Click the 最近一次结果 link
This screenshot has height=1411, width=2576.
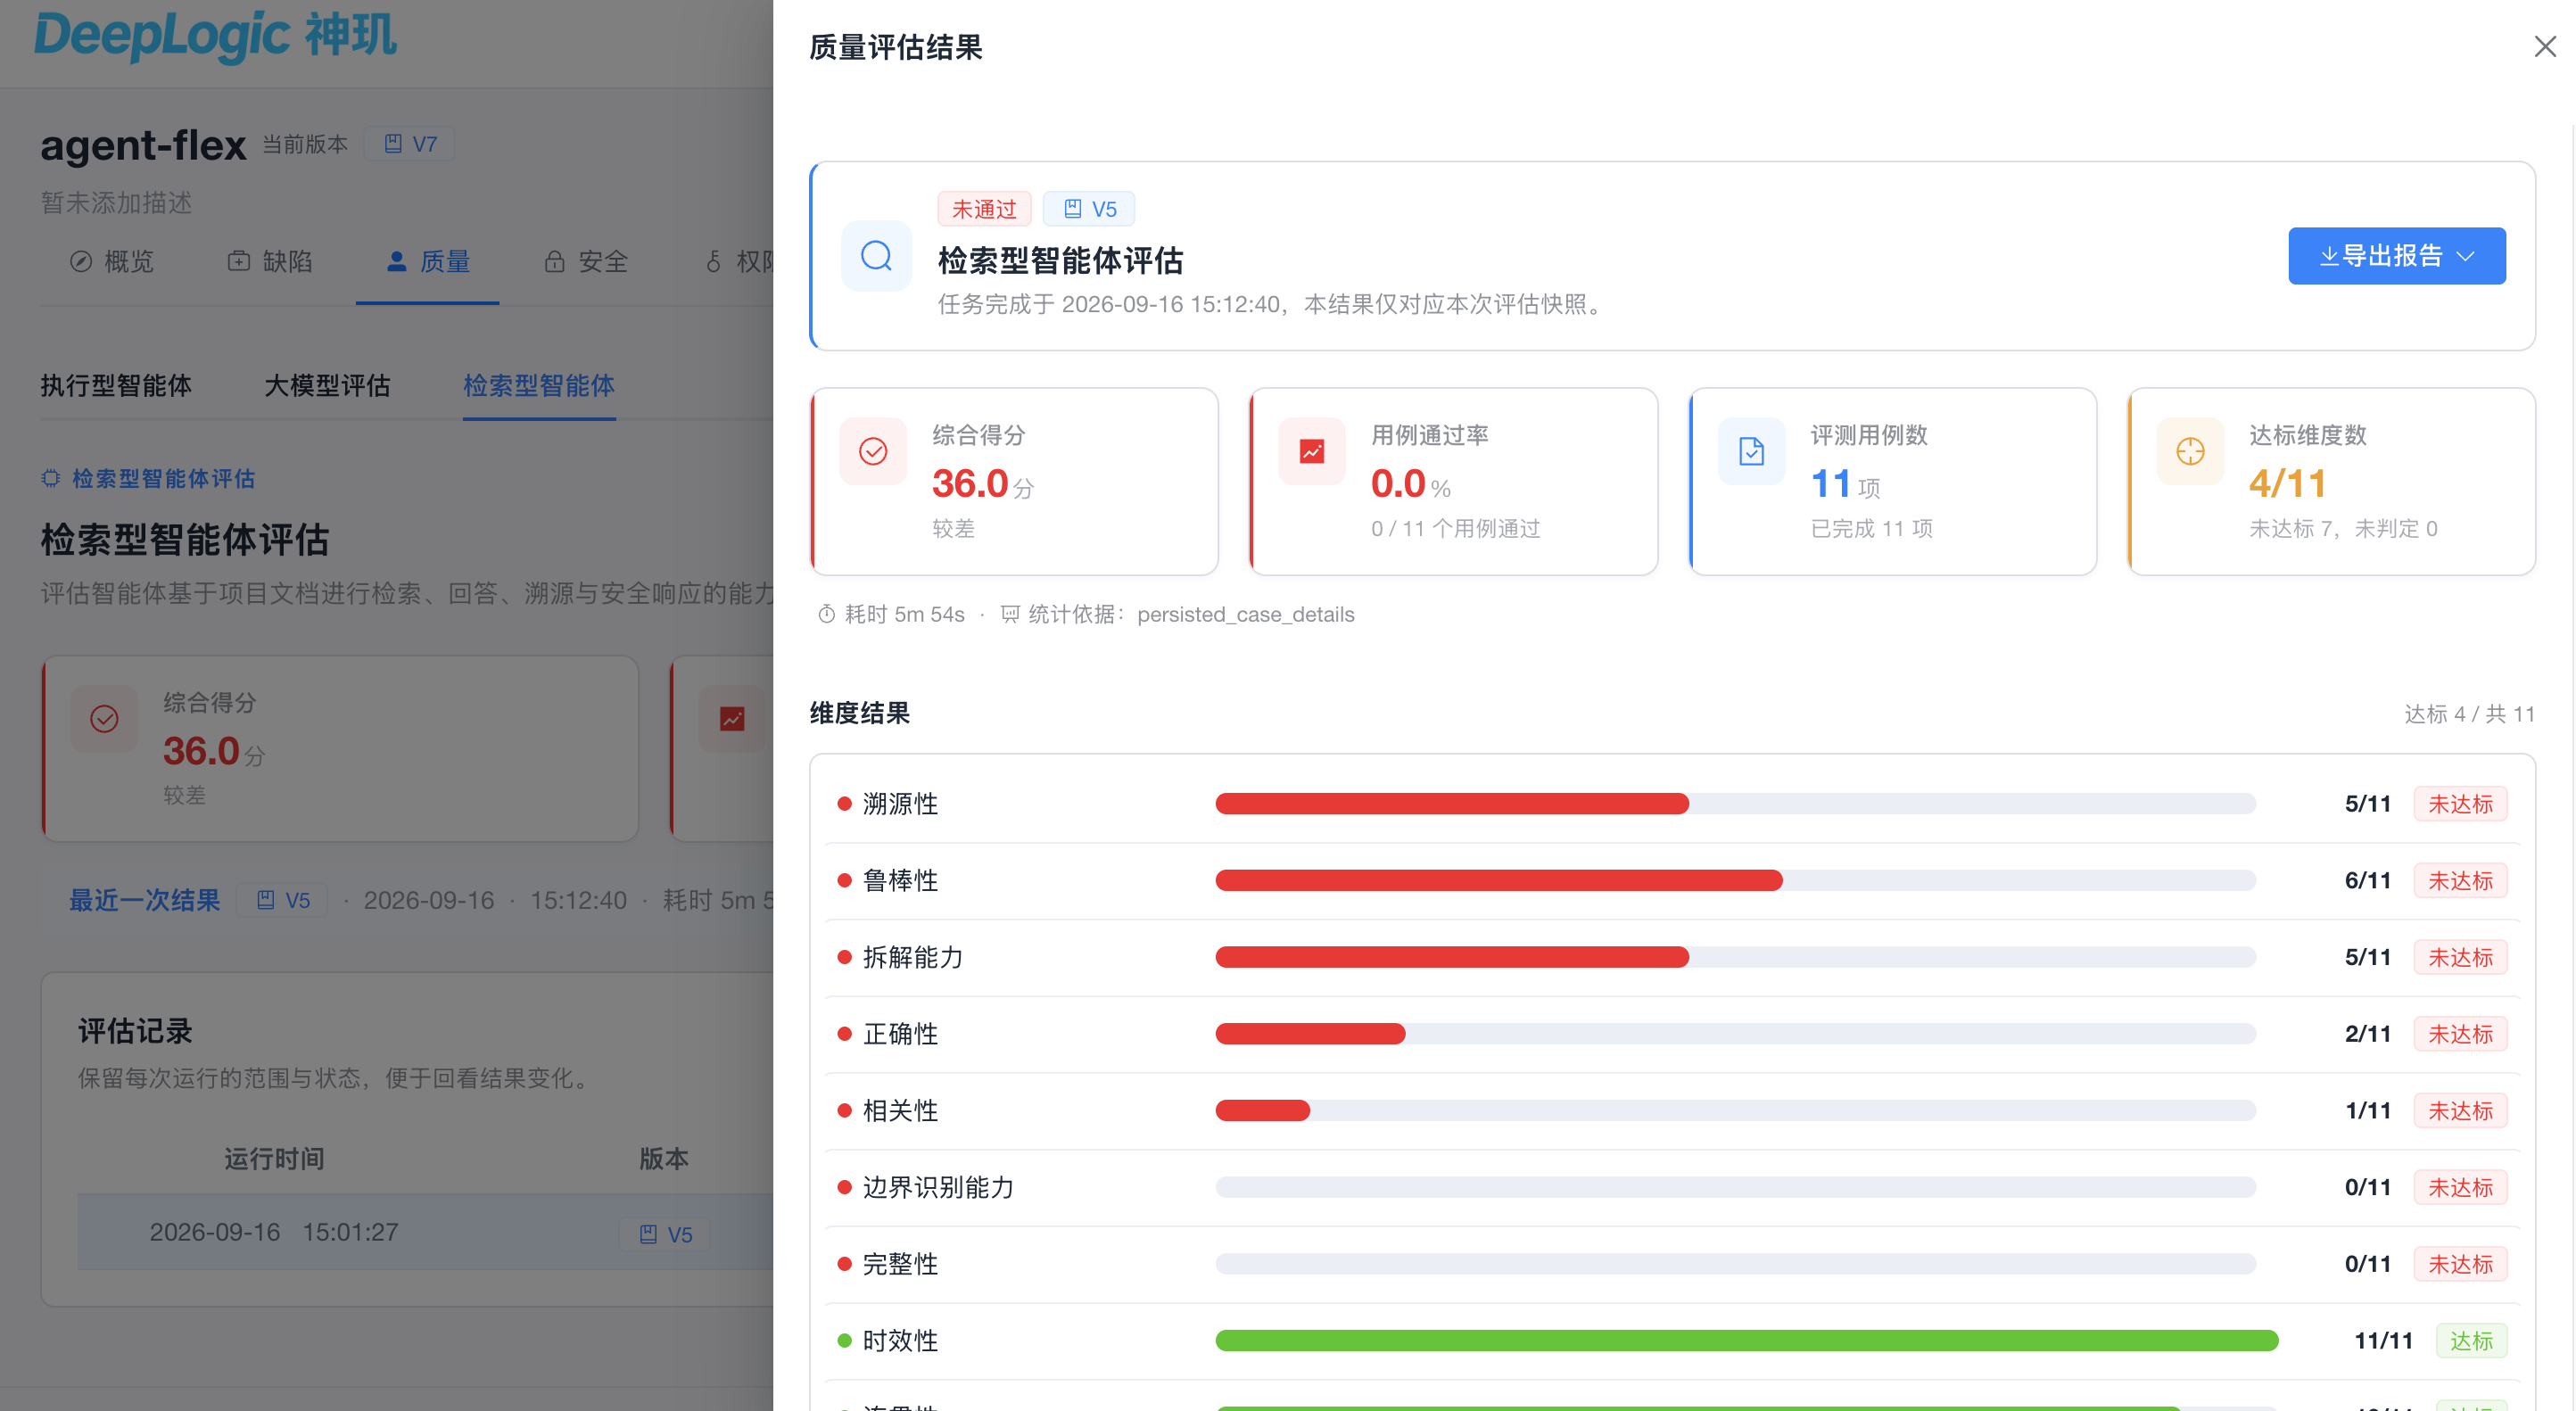[x=144, y=900]
